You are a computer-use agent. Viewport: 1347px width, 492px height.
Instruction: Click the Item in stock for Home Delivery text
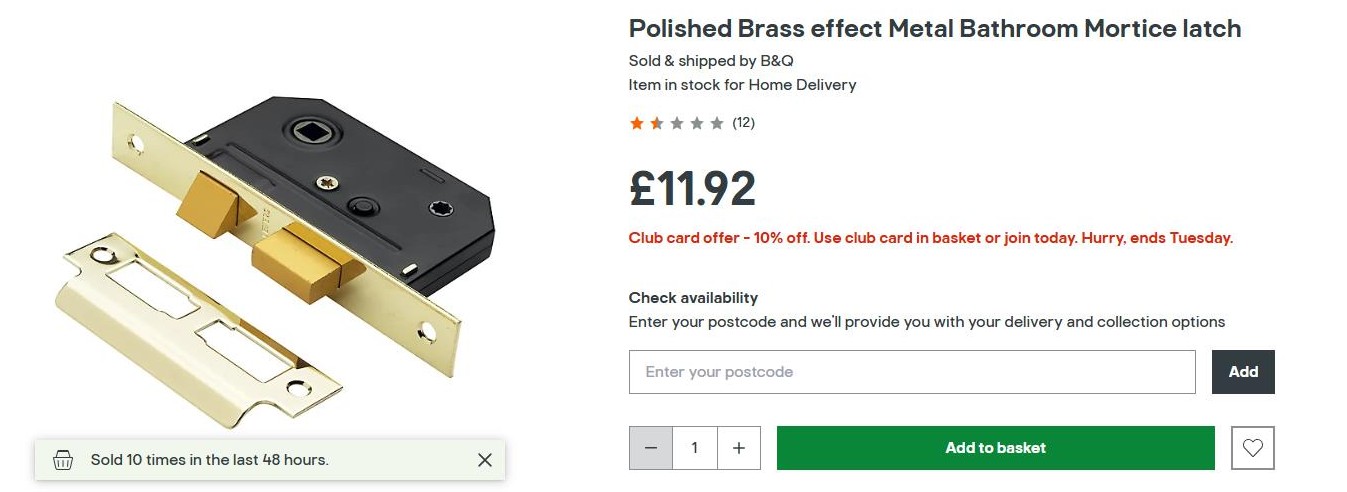tap(742, 85)
